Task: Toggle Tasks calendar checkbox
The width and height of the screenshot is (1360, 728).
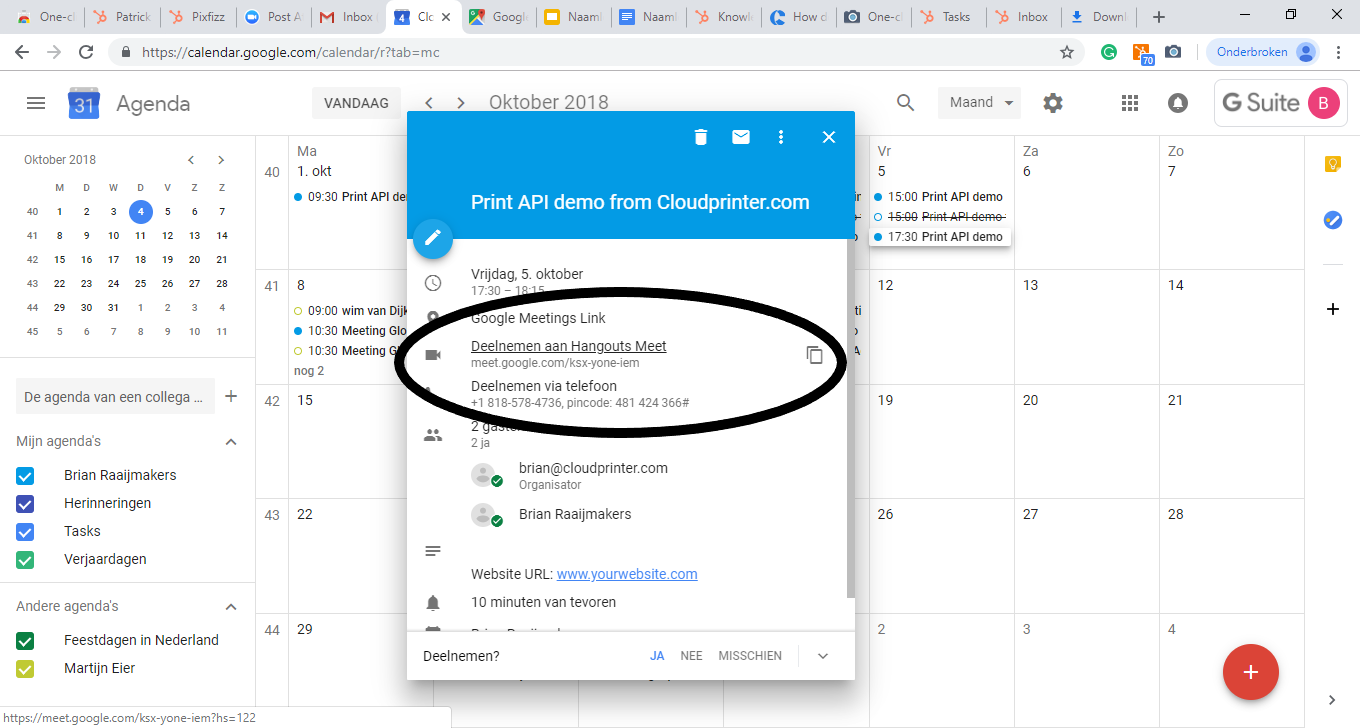Action: (x=26, y=531)
